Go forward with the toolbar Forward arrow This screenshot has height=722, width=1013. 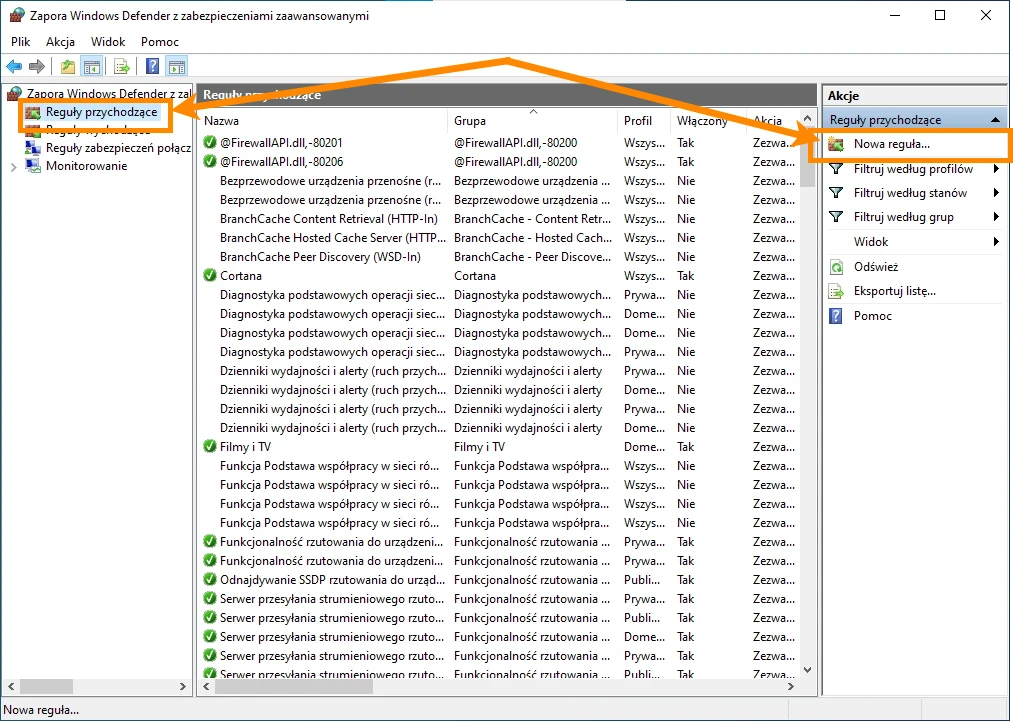37,67
